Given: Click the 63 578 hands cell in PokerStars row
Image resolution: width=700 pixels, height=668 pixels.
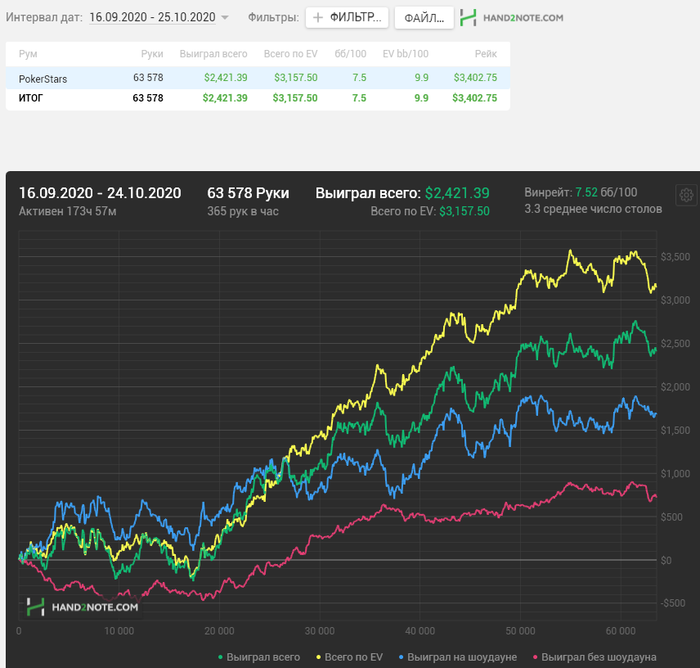Looking at the screenshot, I should (x=148, y=78).
